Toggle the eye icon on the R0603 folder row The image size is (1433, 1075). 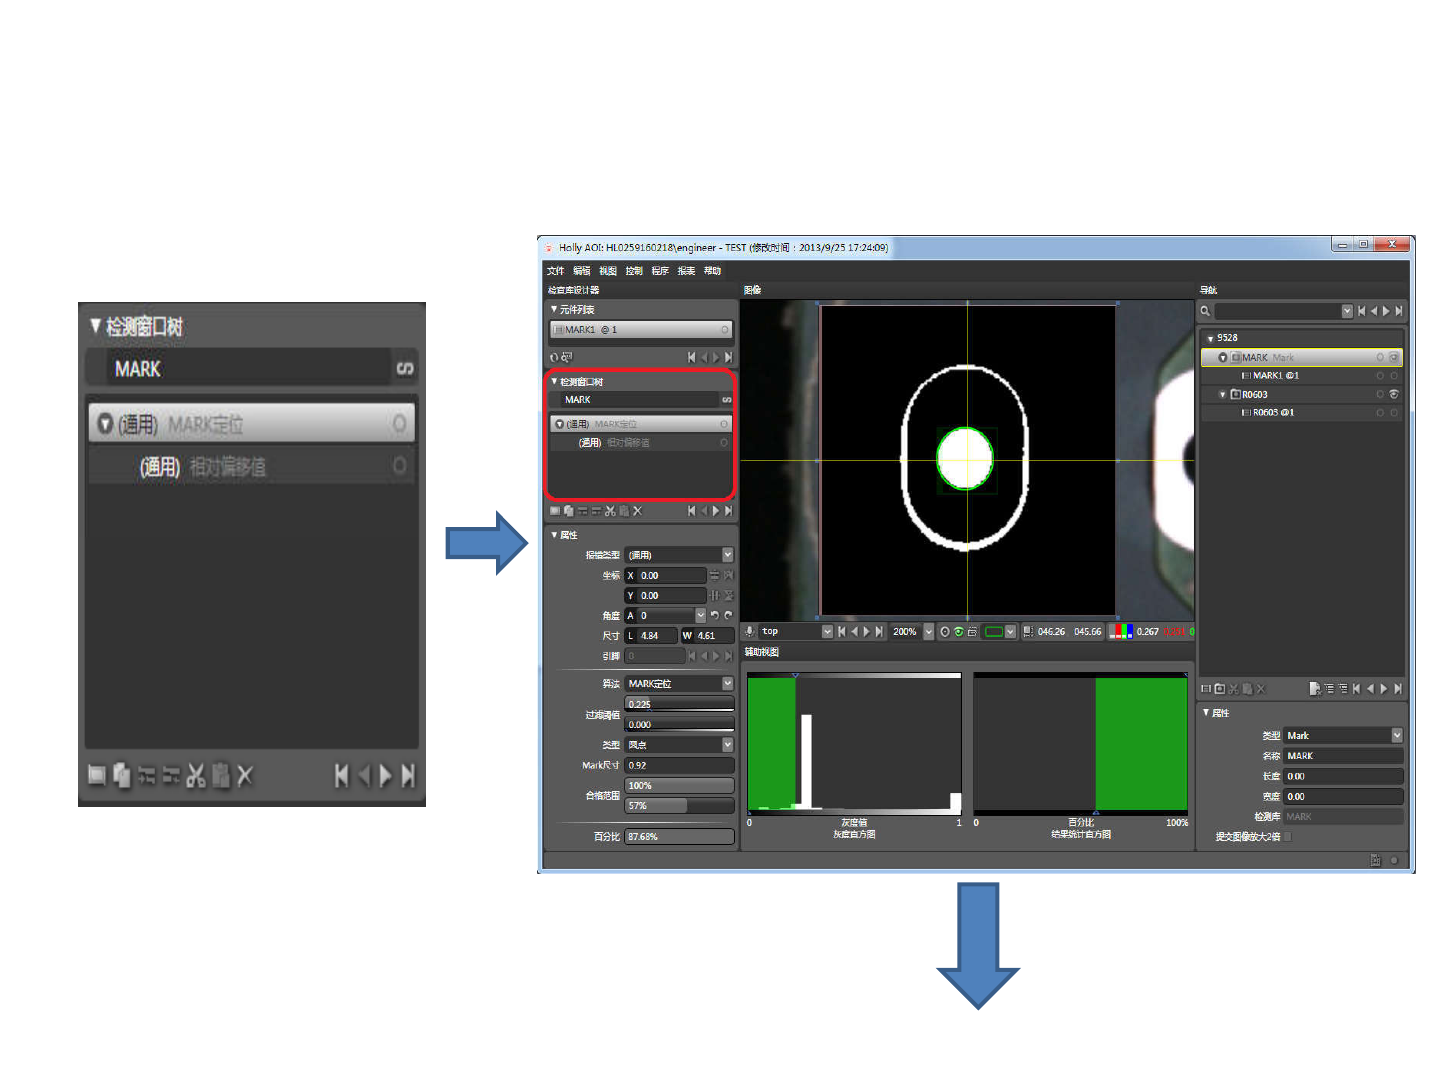(1394, 394)
